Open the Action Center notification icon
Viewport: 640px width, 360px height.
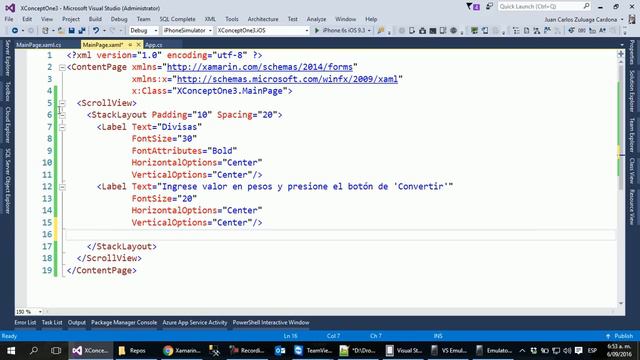(578, 351)
